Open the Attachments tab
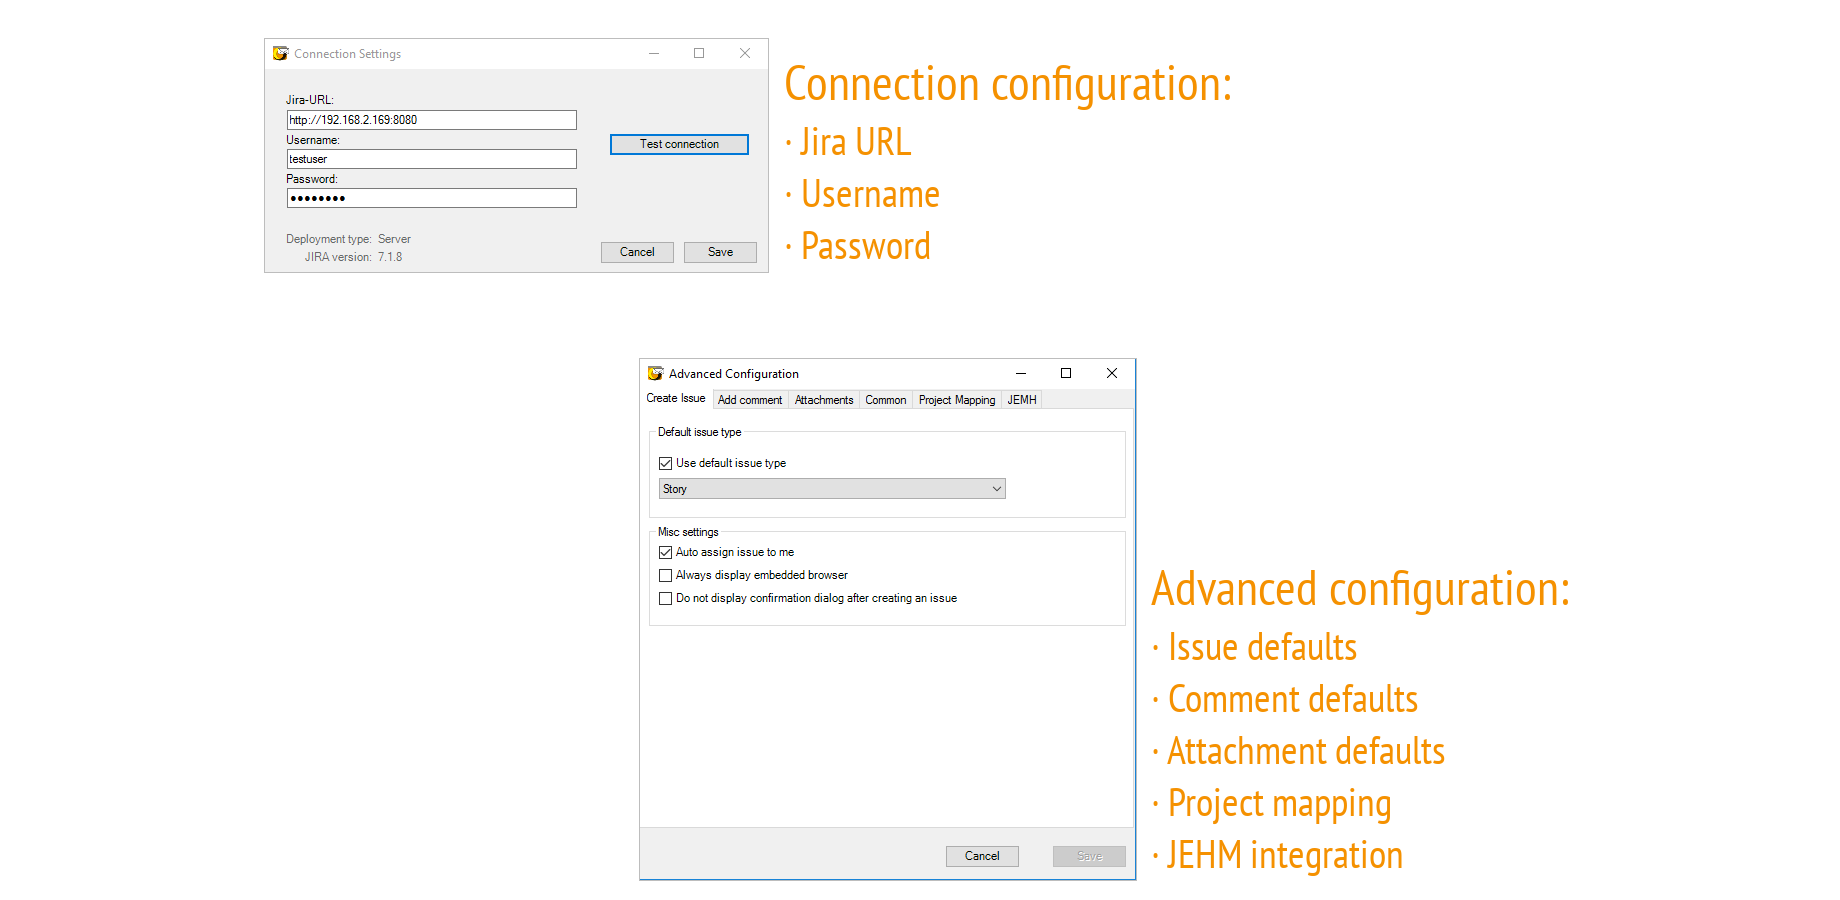Screen dimensions: 1840x900 [x=823, y=399]
